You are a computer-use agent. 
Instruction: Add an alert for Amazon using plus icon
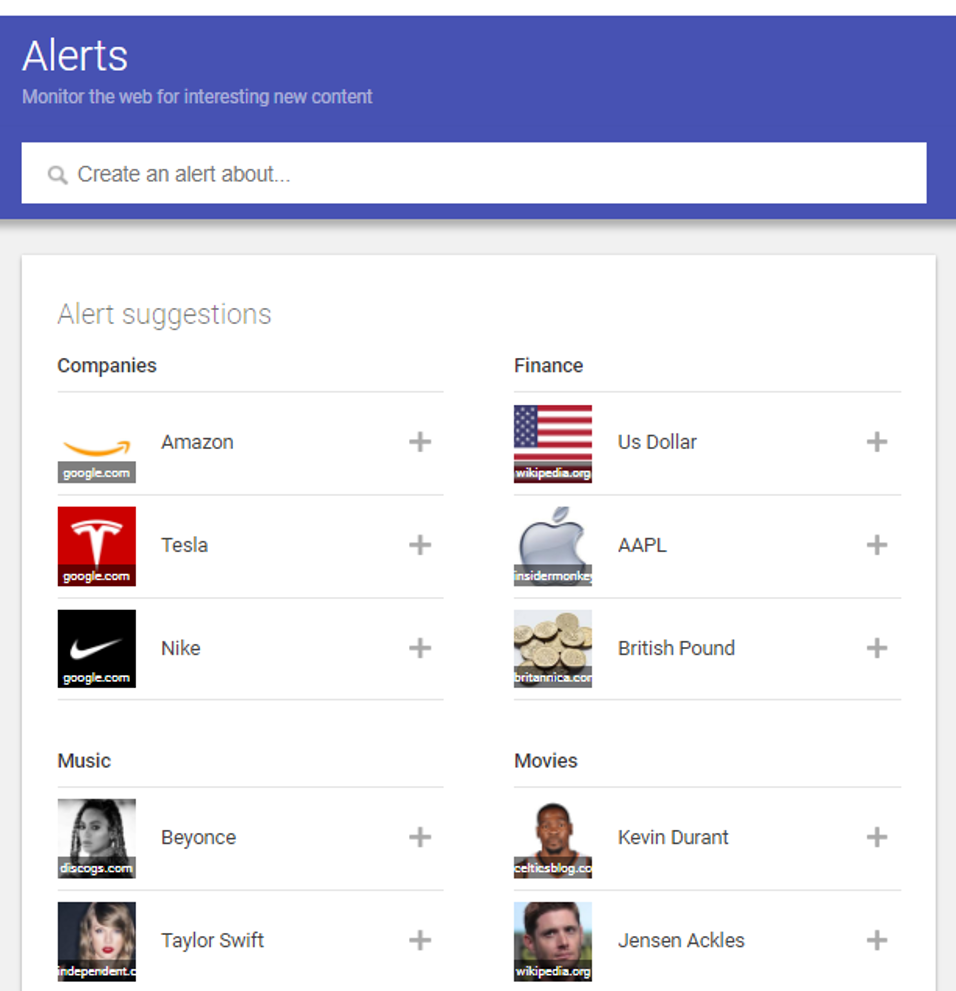419,441
